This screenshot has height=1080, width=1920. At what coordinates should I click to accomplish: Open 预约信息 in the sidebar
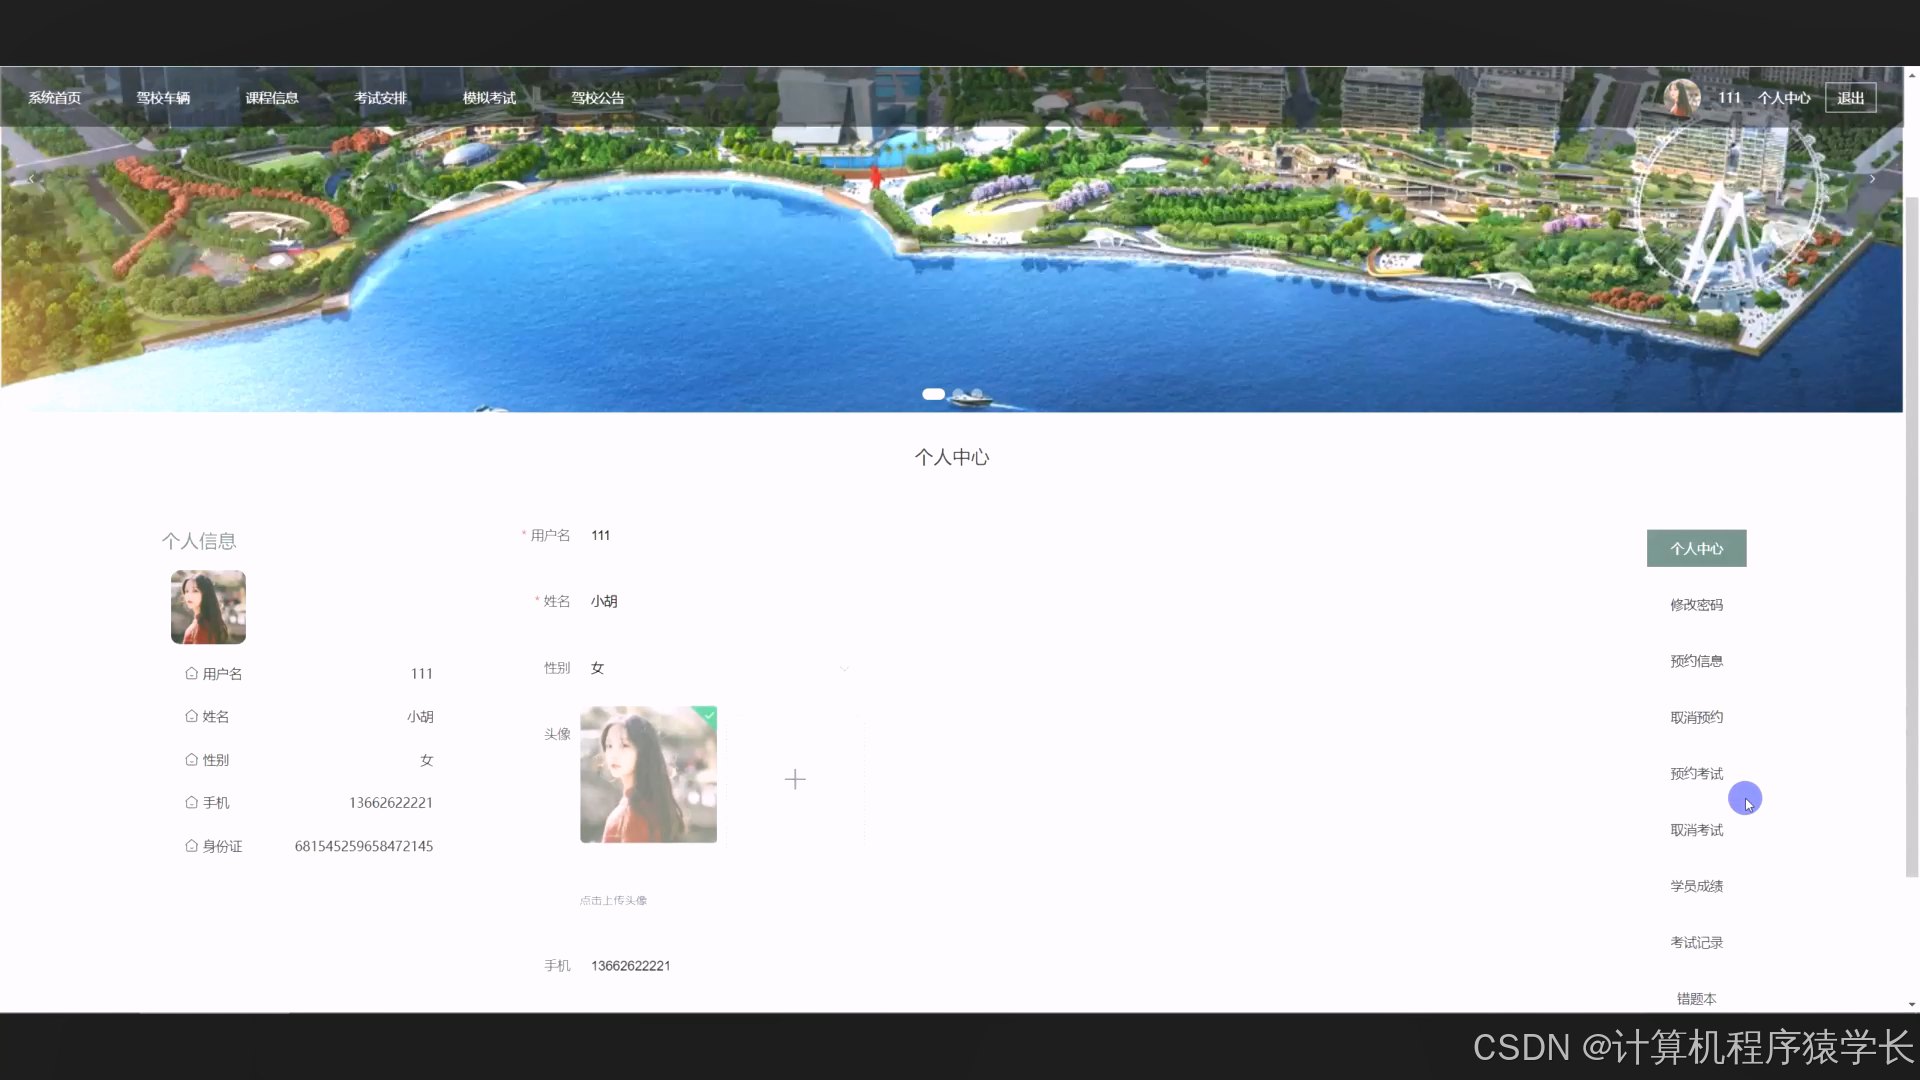(x=1696, y=661)
